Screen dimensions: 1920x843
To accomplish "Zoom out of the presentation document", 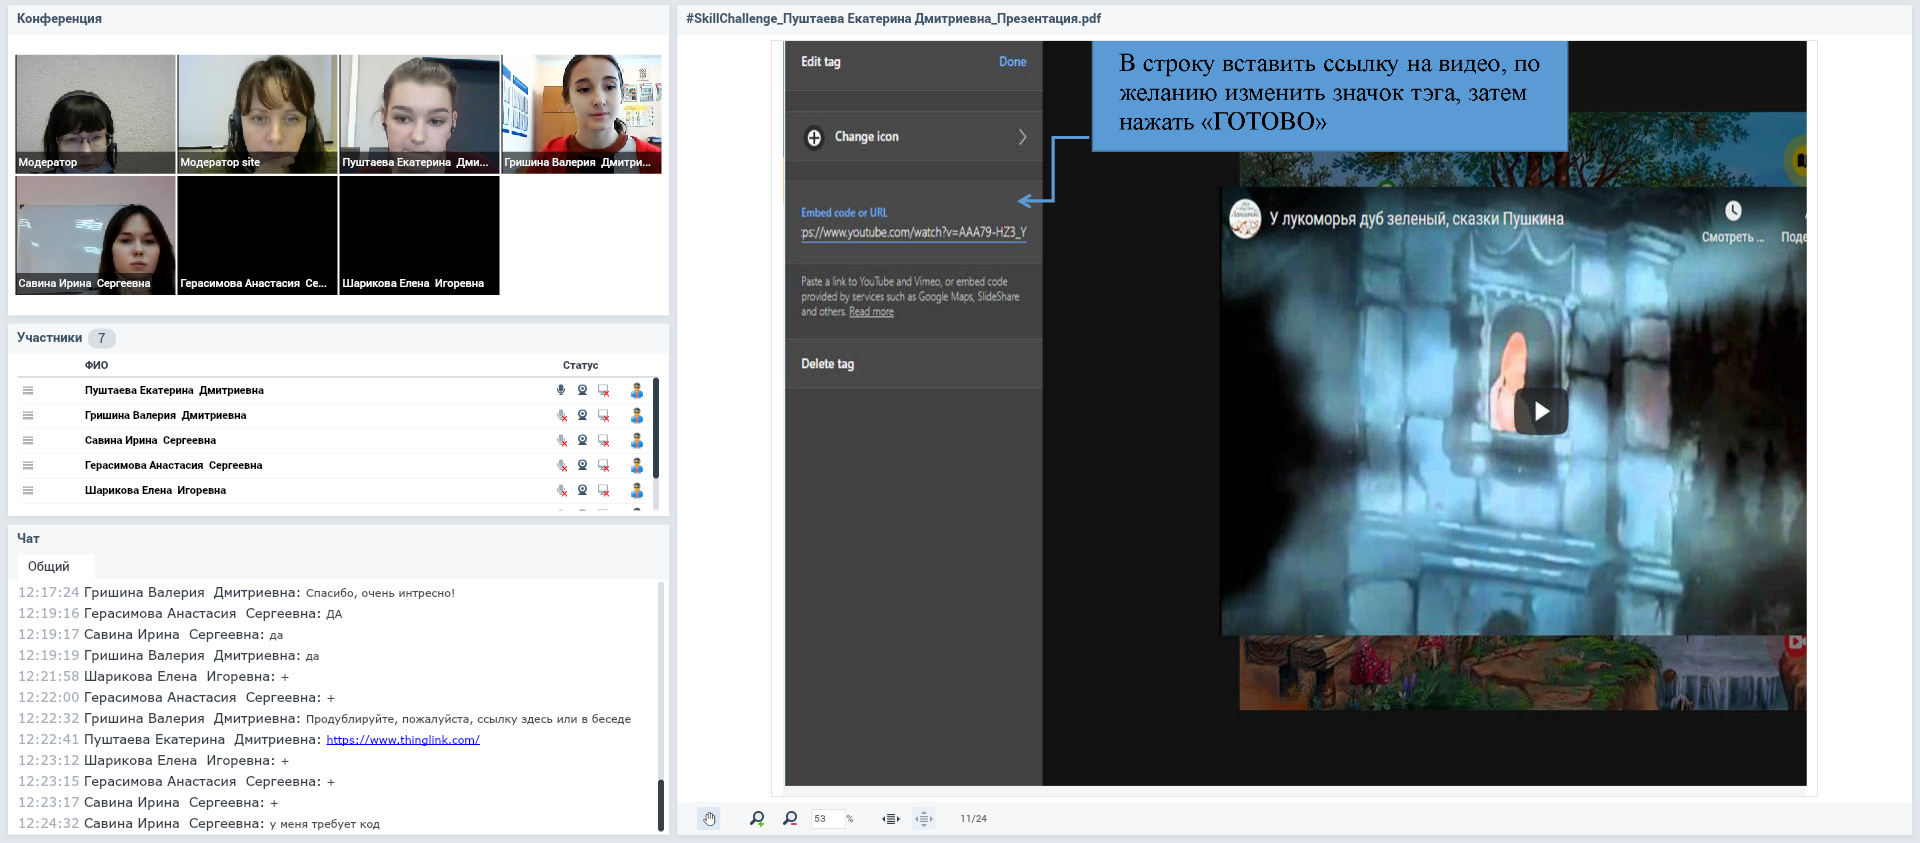I will (x=790, y=819).
